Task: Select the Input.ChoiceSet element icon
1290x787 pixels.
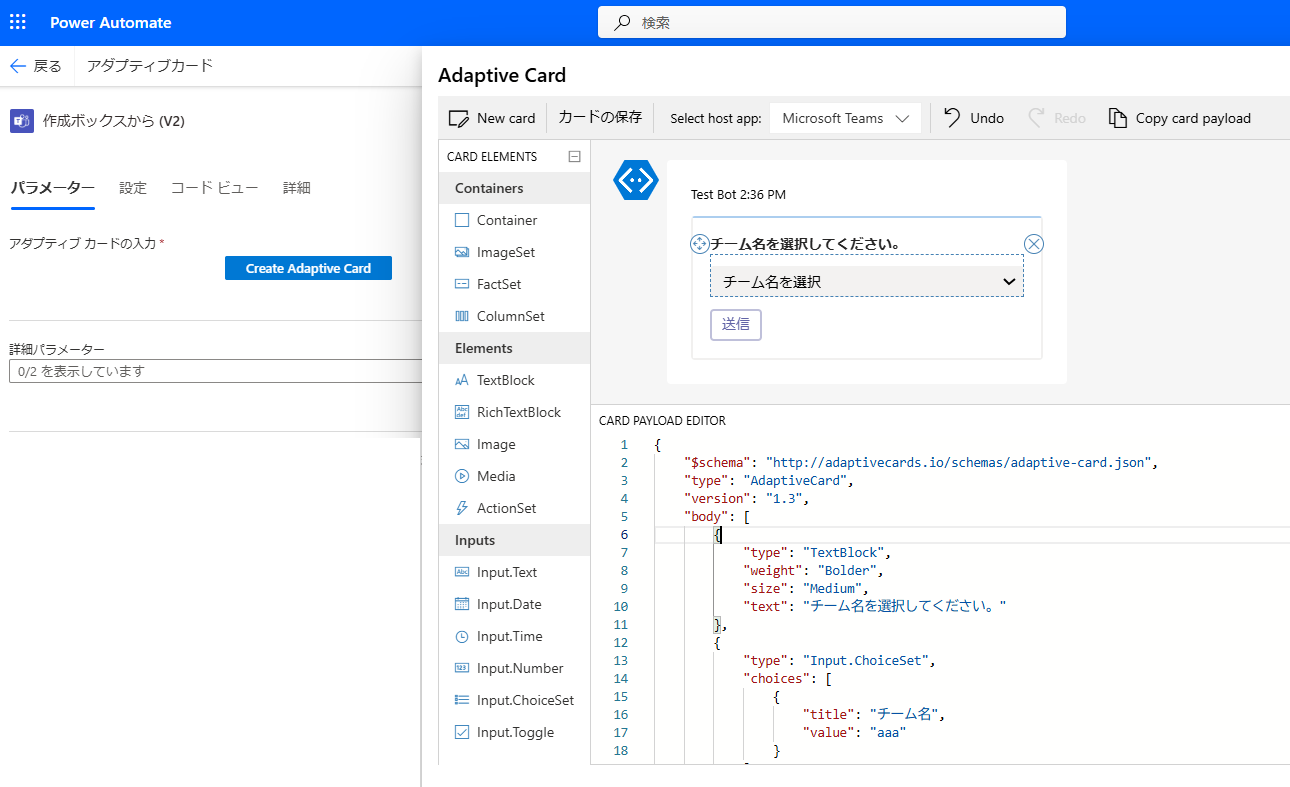Action: coord(462,700)
